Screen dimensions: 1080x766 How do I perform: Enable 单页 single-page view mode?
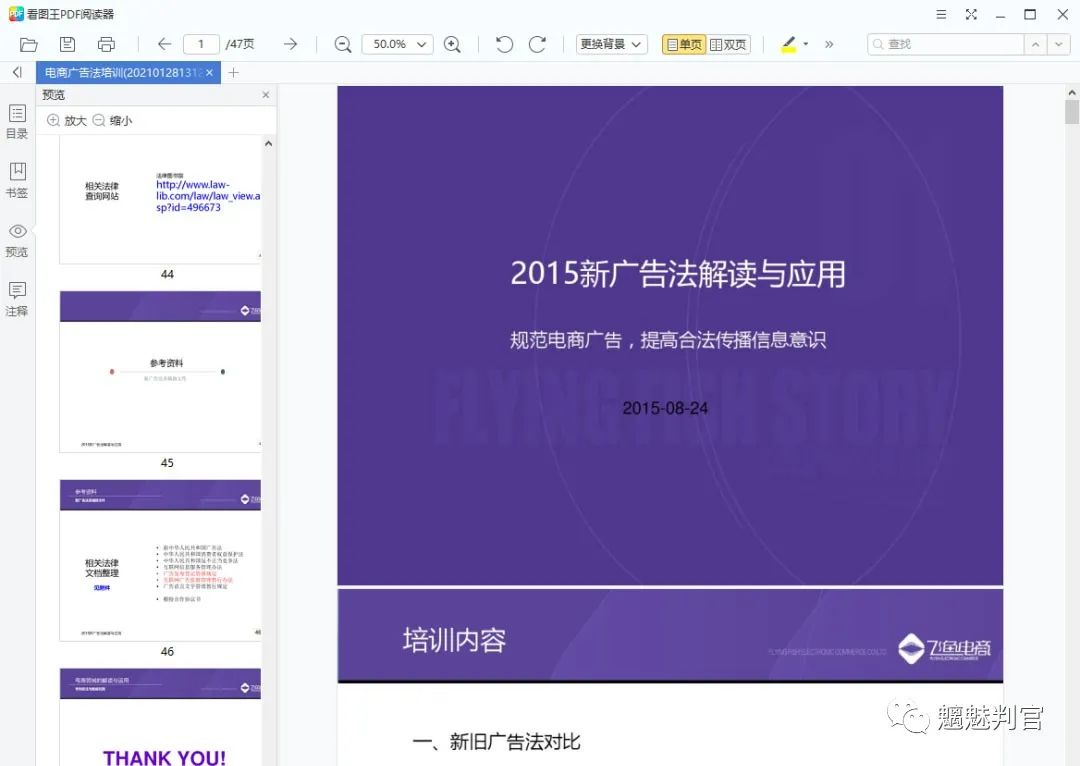tap(682, 43)
